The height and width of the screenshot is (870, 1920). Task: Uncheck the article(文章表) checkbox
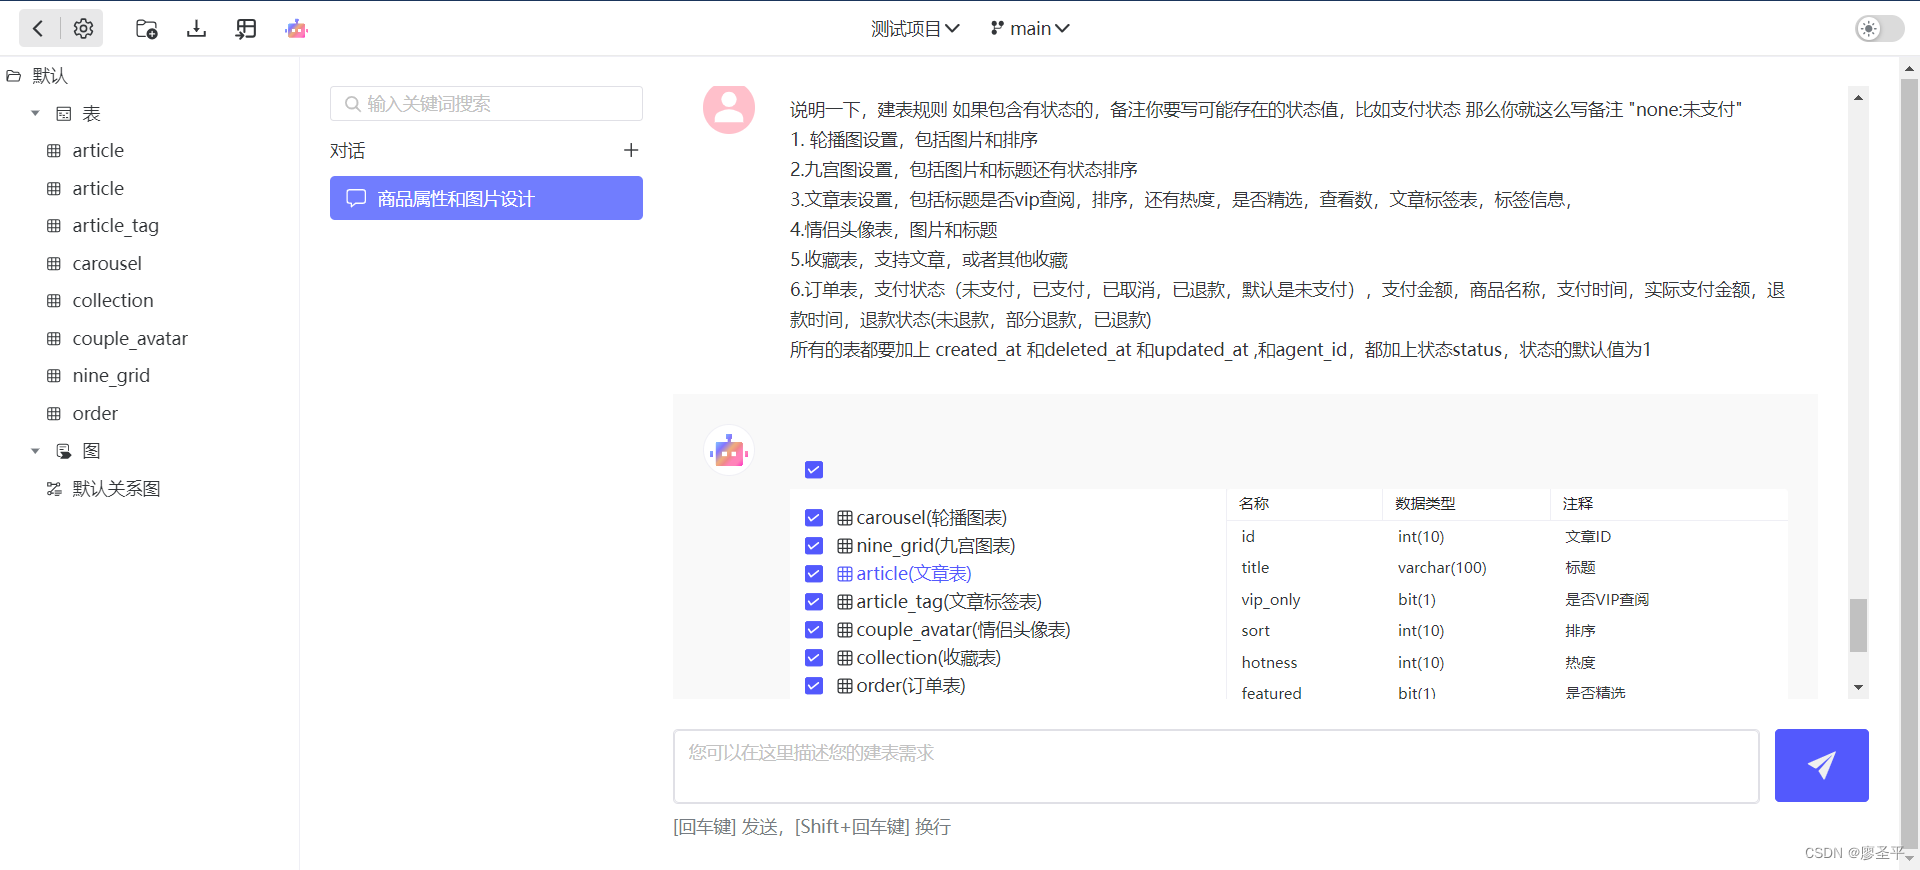pos(814,573)
